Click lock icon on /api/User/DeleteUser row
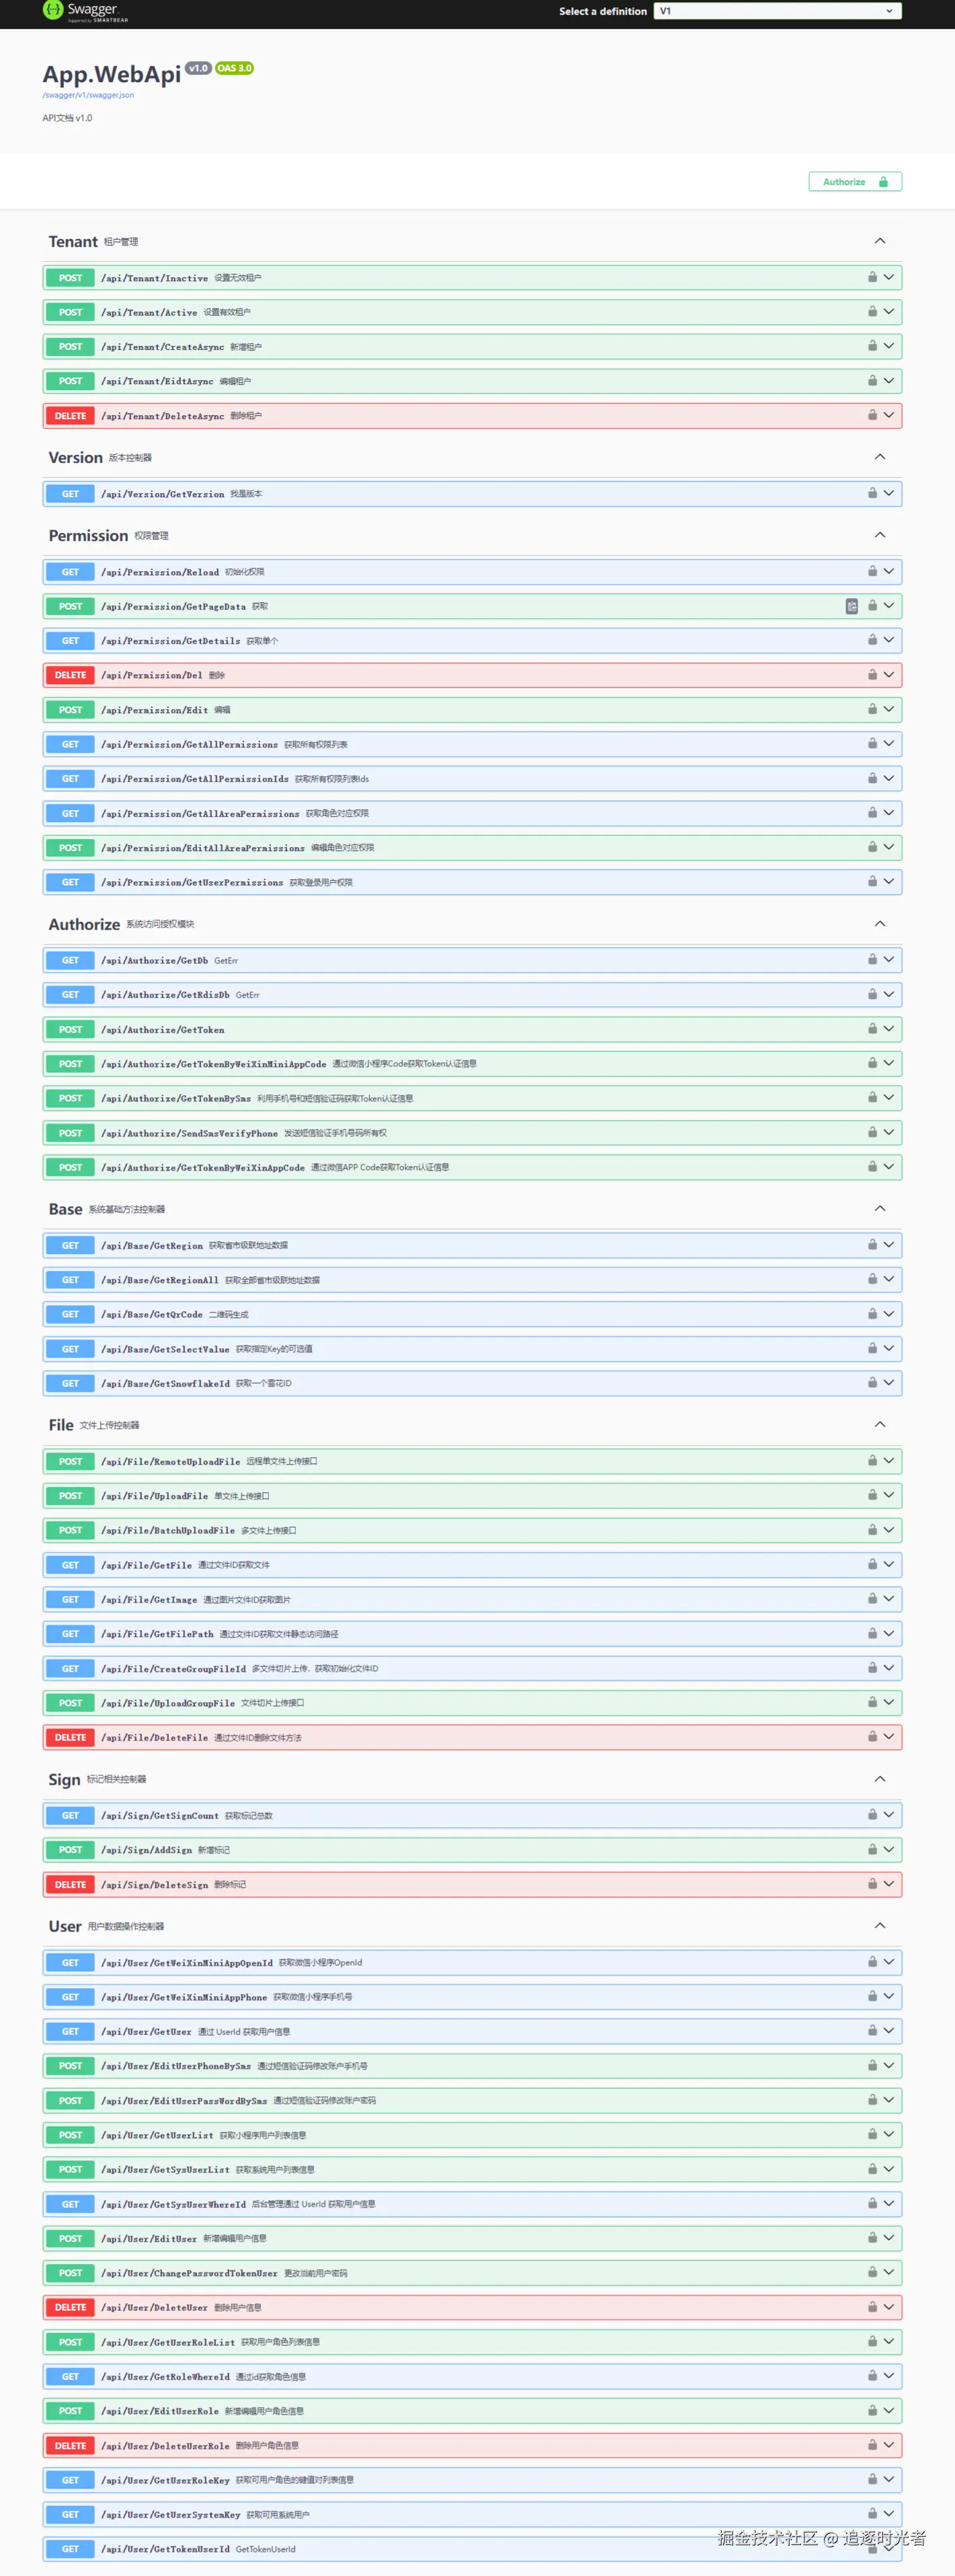 point(872,2306)
